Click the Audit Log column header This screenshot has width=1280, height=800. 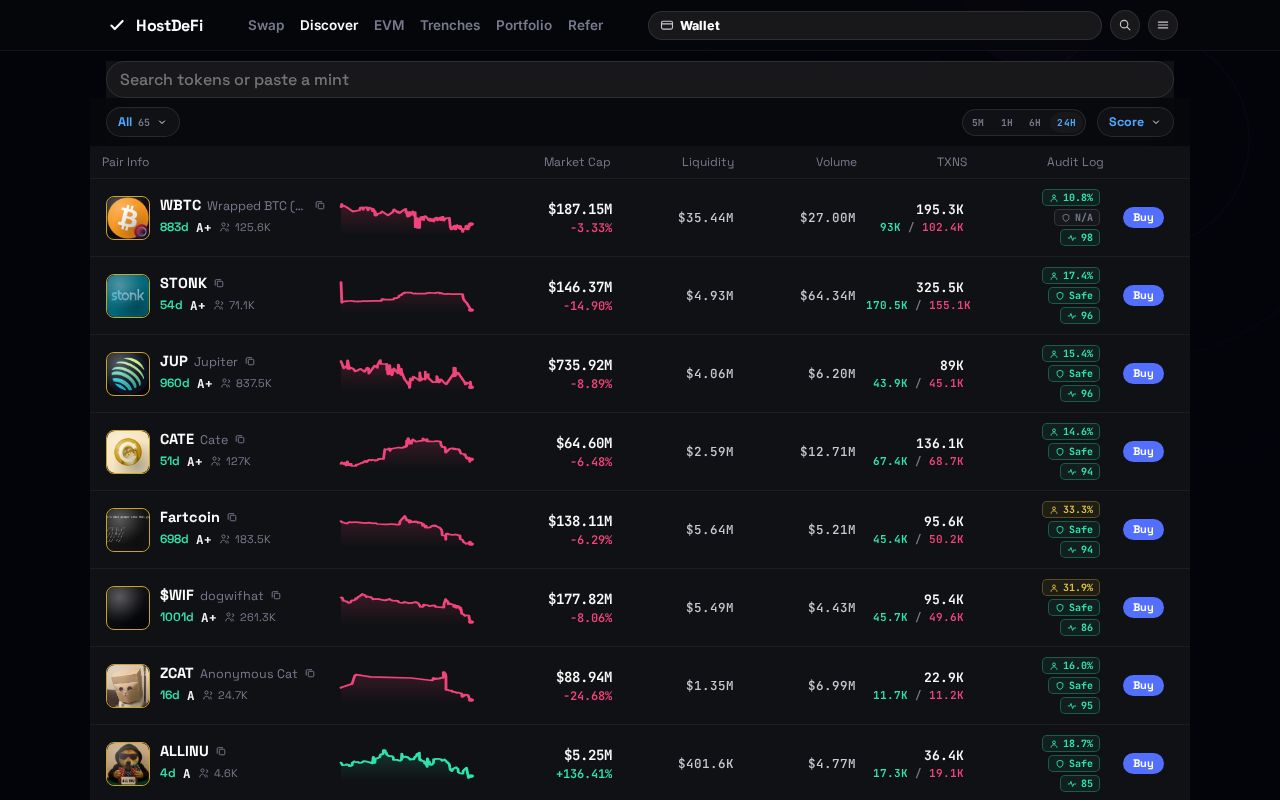(x=1075, y=162)
